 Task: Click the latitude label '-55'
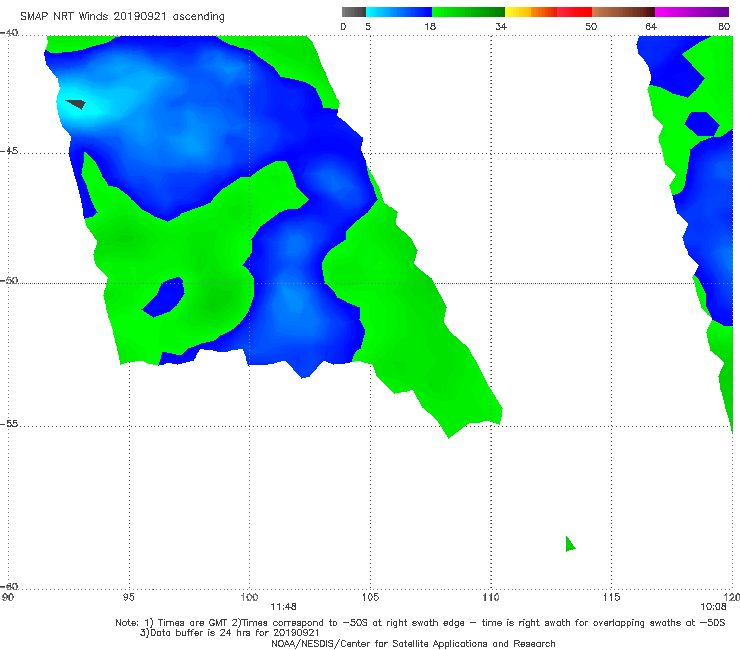(x=9, y=424)
